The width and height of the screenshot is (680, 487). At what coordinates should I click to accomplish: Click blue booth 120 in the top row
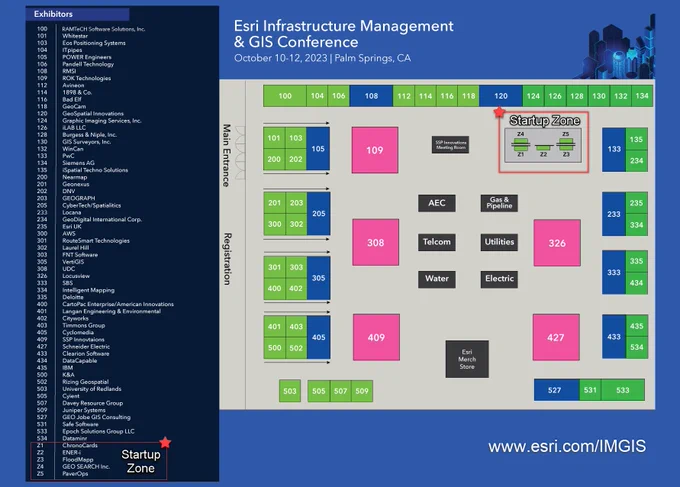coord(501,96)
